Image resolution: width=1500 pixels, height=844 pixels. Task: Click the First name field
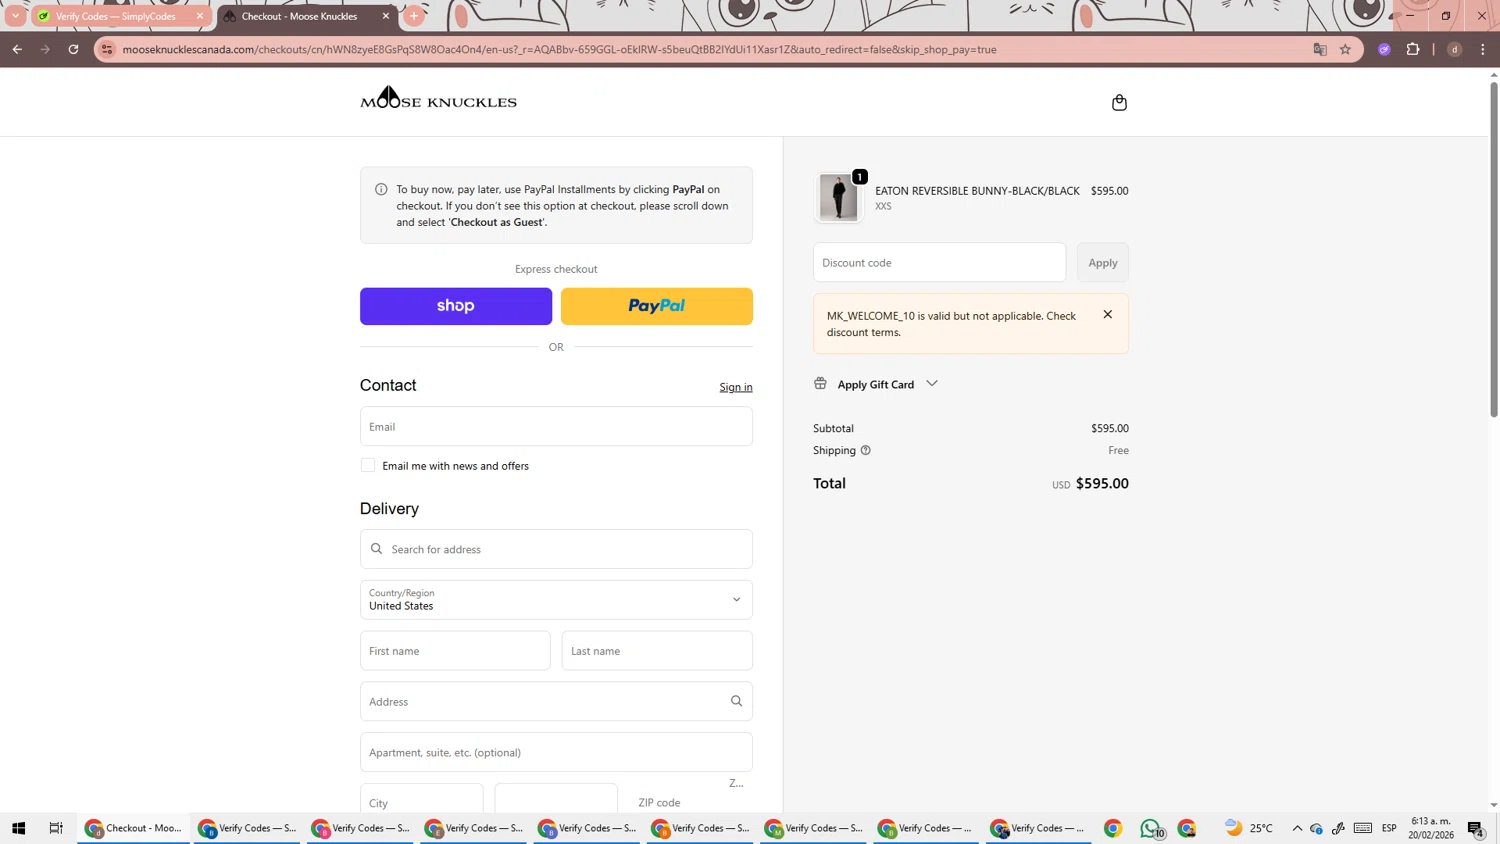point(455,651)
